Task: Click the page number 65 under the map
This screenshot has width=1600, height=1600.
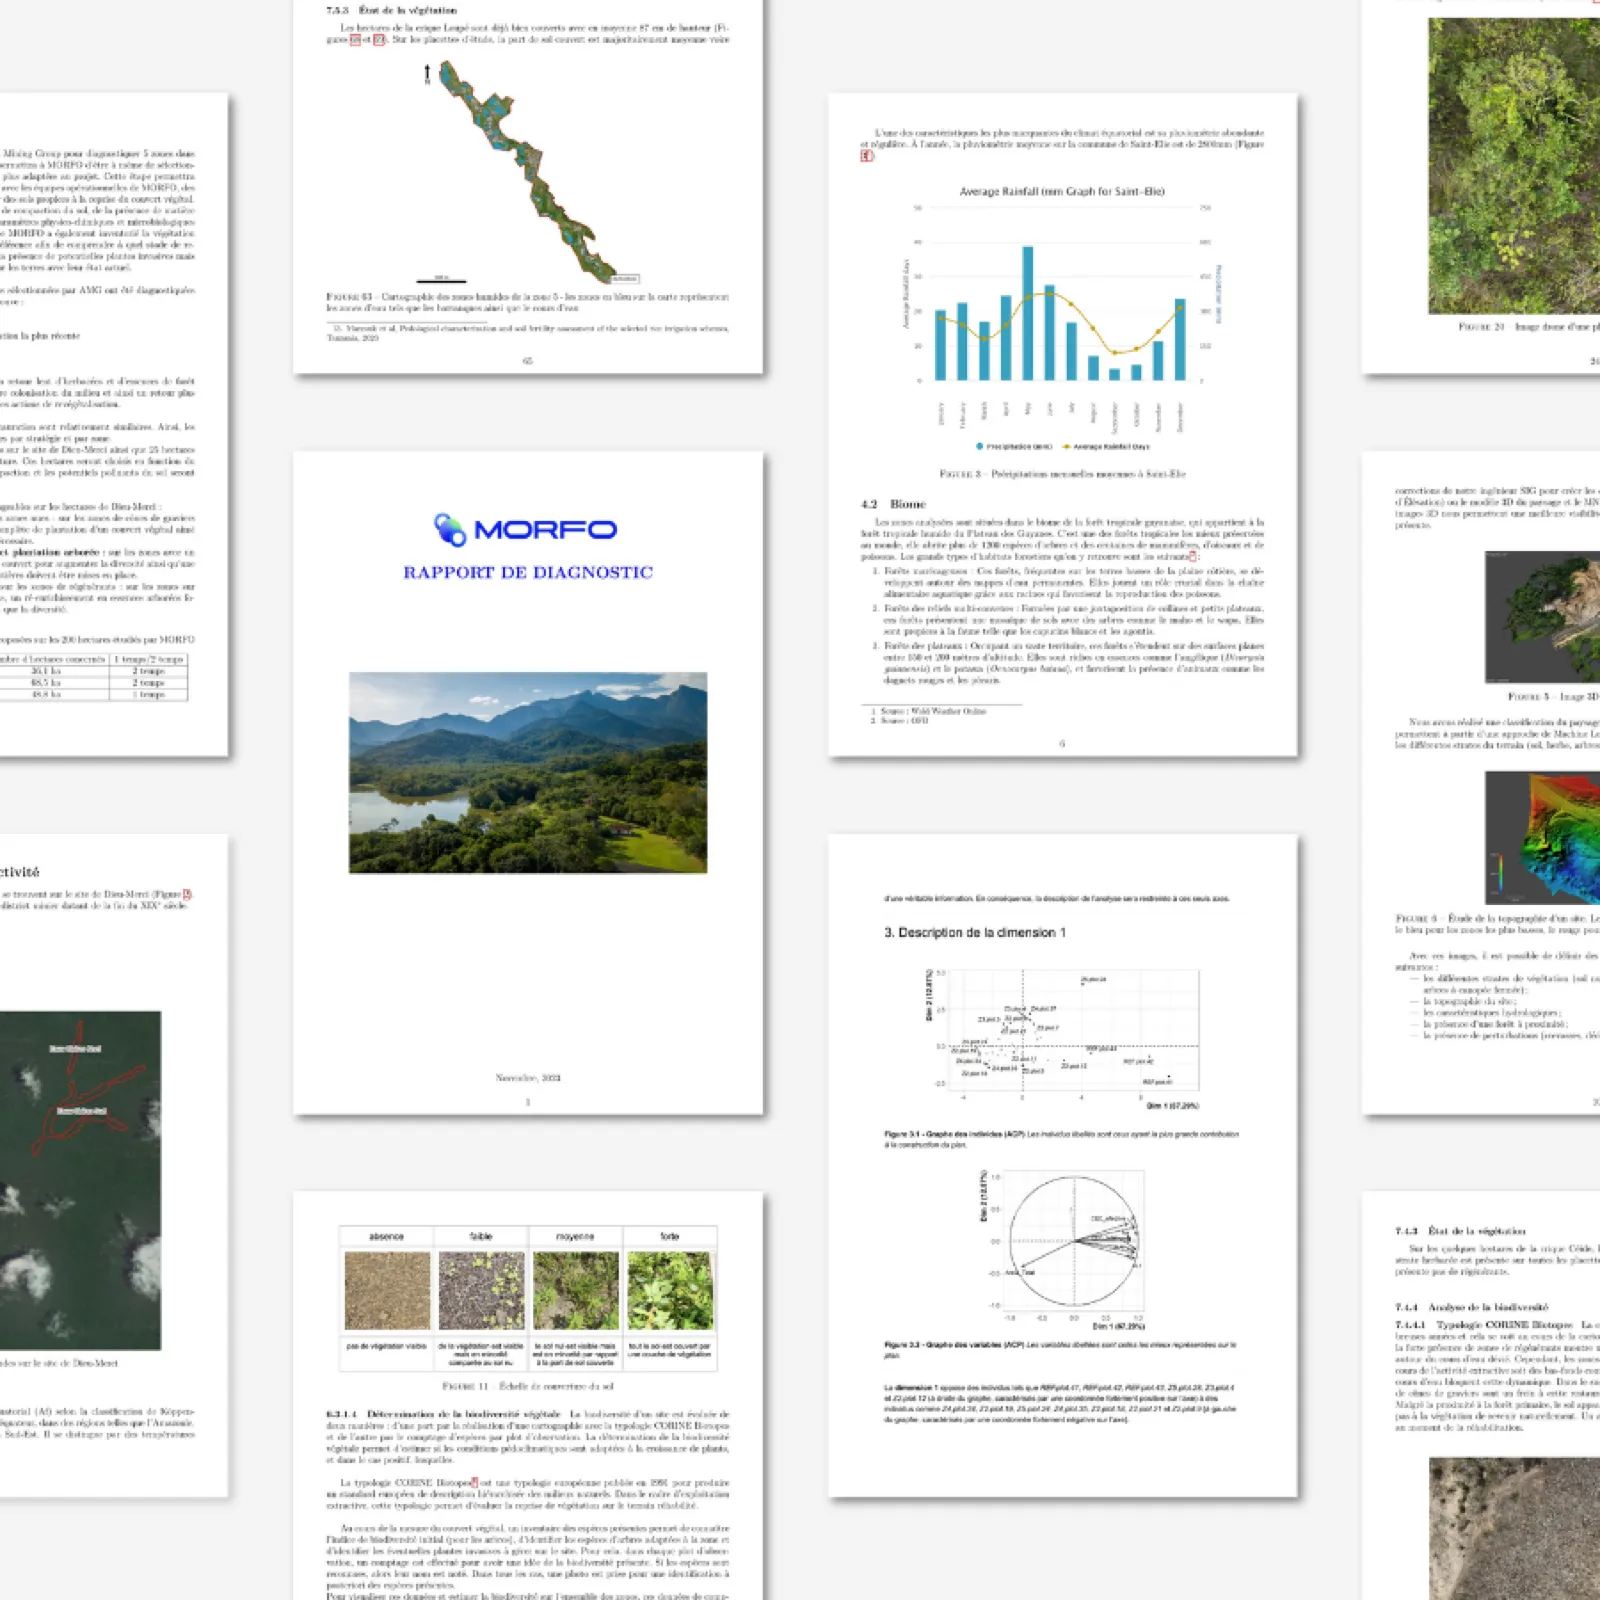Action: click(x=528, y=361)
